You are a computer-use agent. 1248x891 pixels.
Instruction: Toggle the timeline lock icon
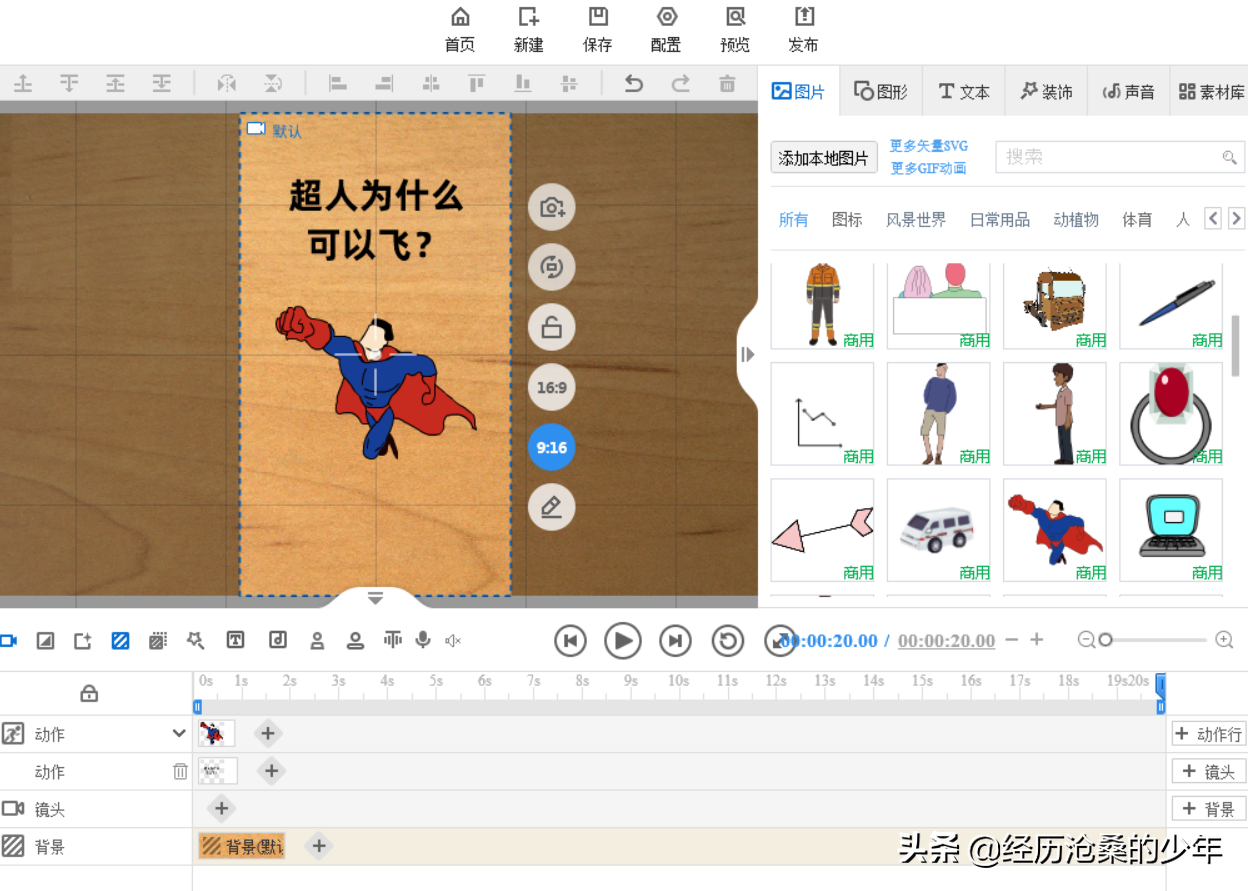89,692
